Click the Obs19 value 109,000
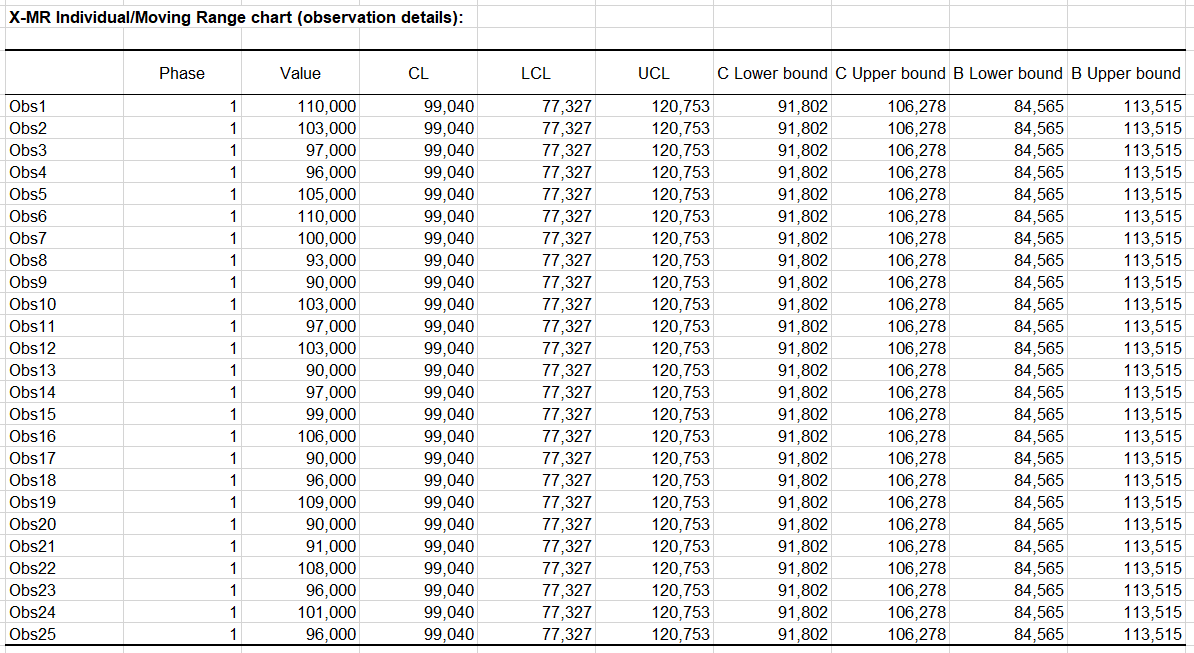Viewport: 1194px width, 653px height. pyautogui.click(x=327, y=502)
